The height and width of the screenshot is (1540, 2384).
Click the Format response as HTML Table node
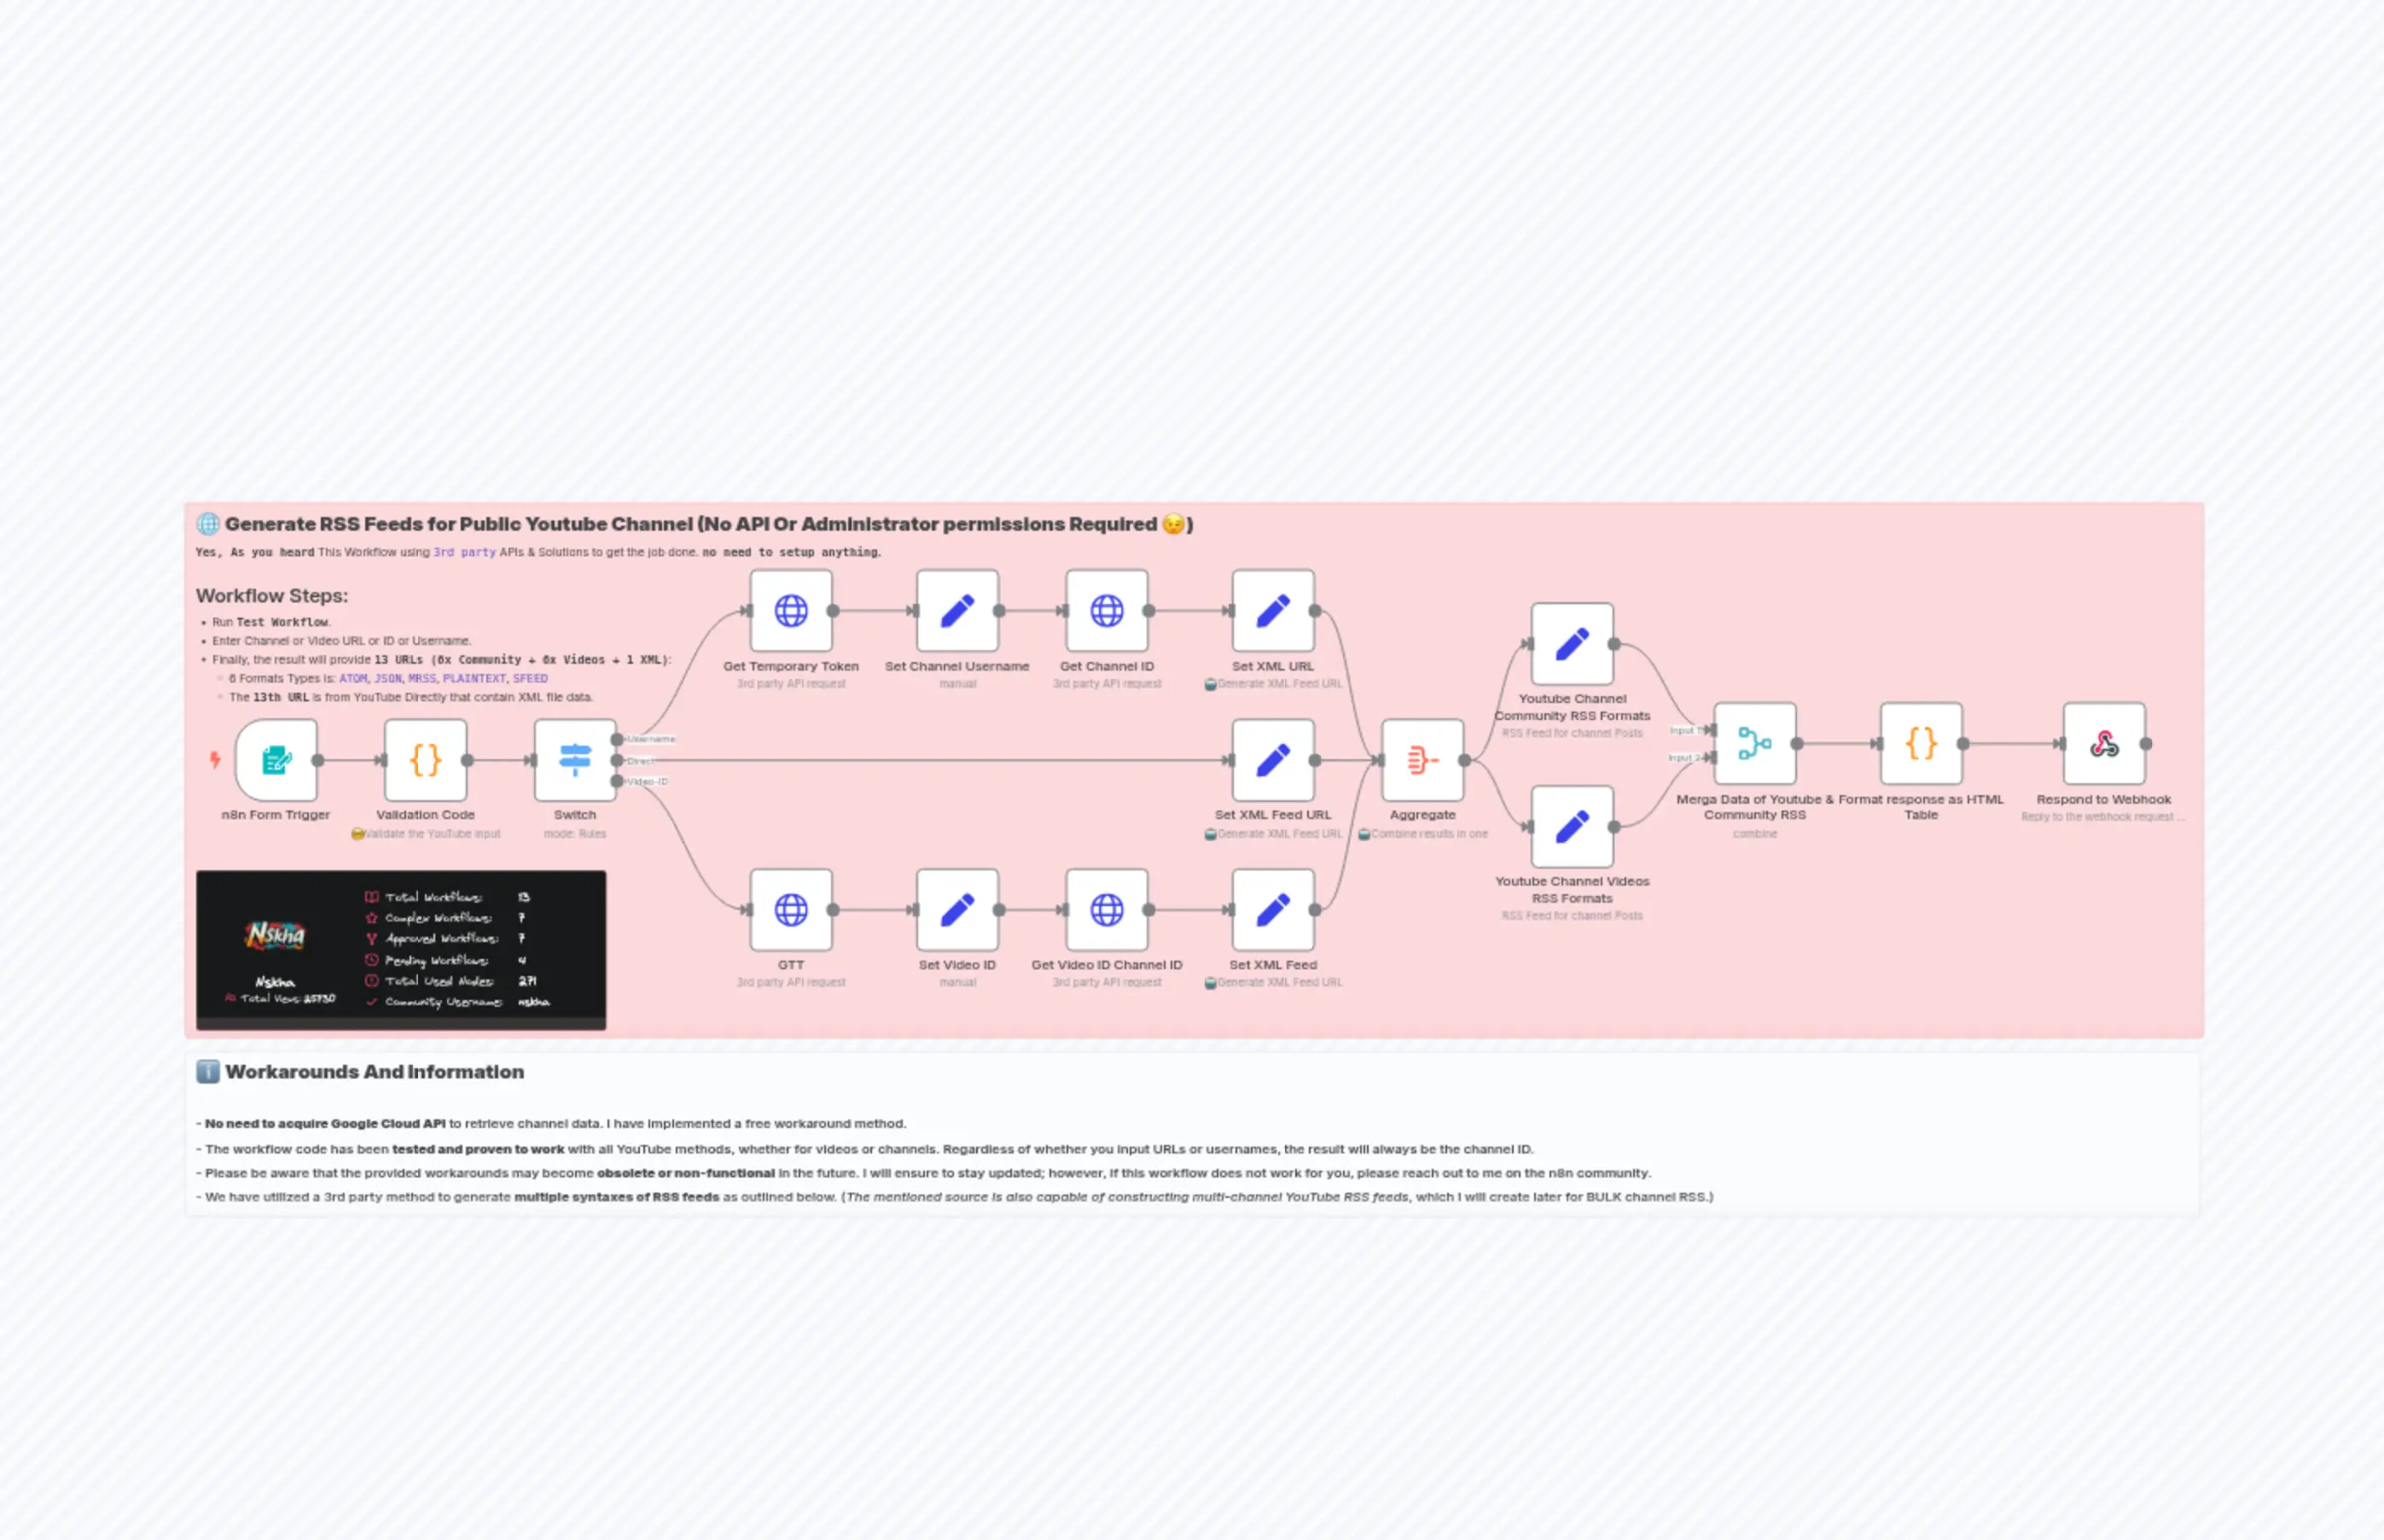coord(1920,744)
